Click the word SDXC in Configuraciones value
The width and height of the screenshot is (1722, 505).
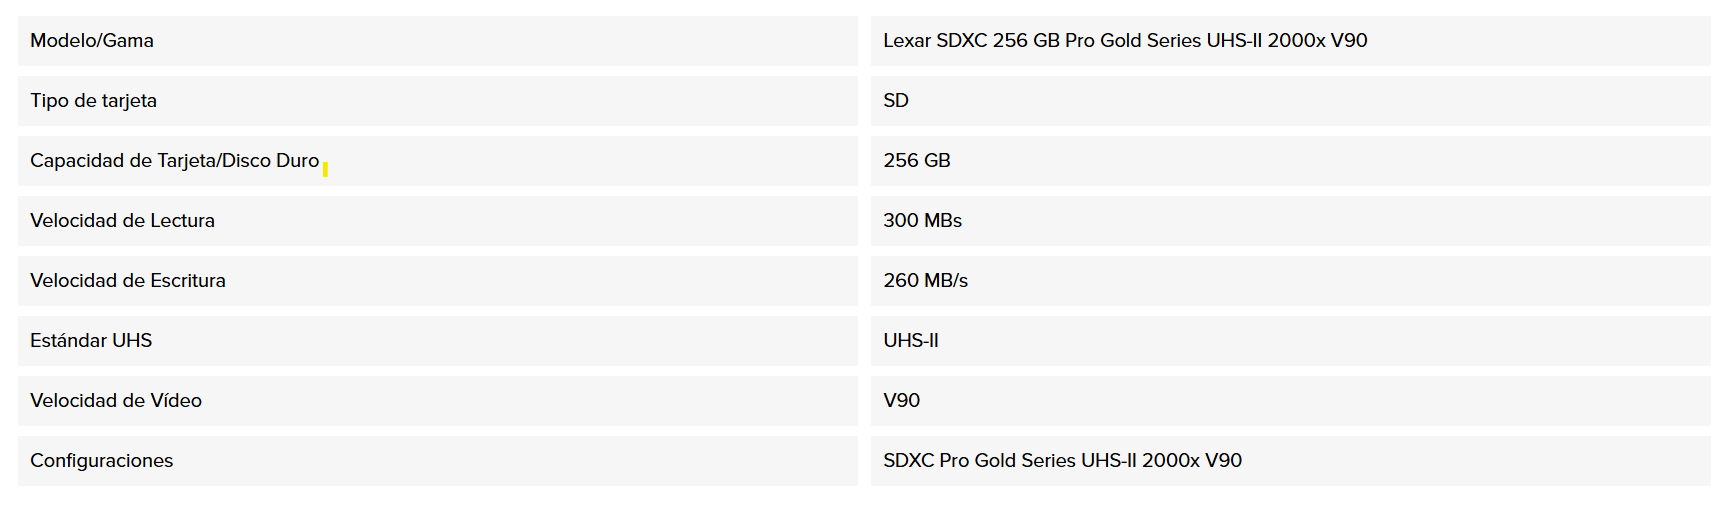(x=908, y=461)
